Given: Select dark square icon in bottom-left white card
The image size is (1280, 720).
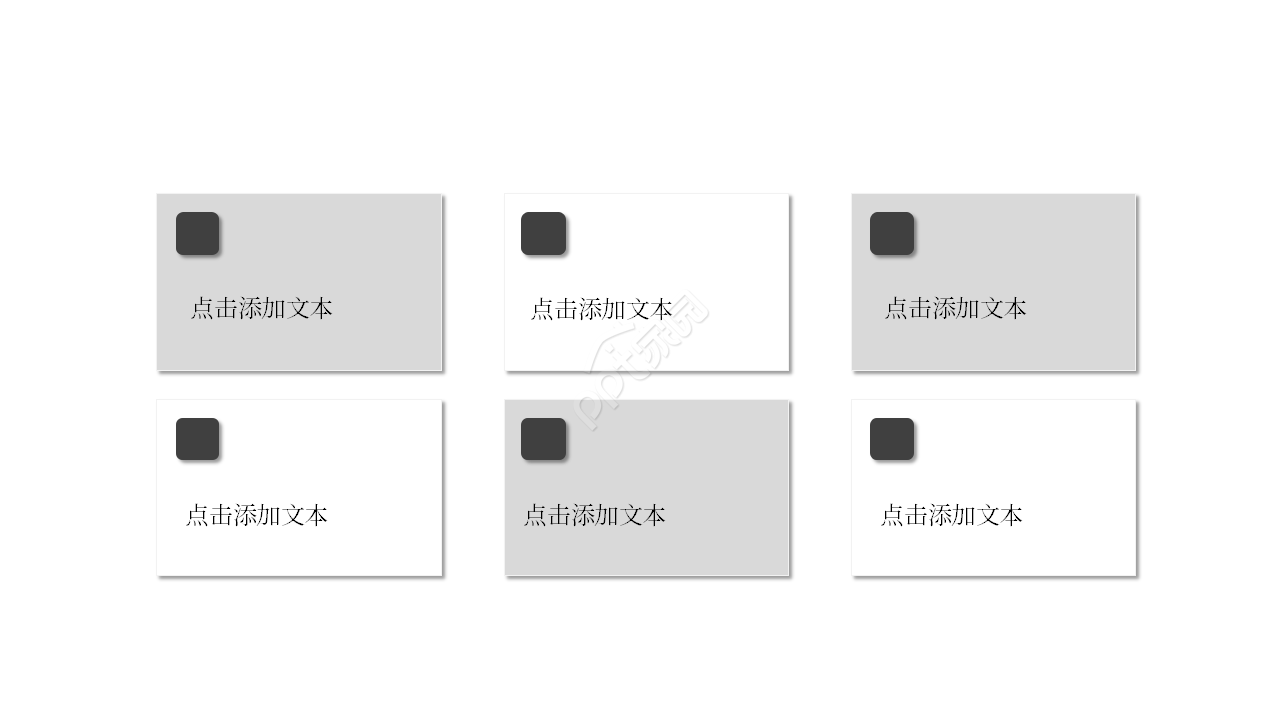Looking at the screenshot, I should point(197,439).
